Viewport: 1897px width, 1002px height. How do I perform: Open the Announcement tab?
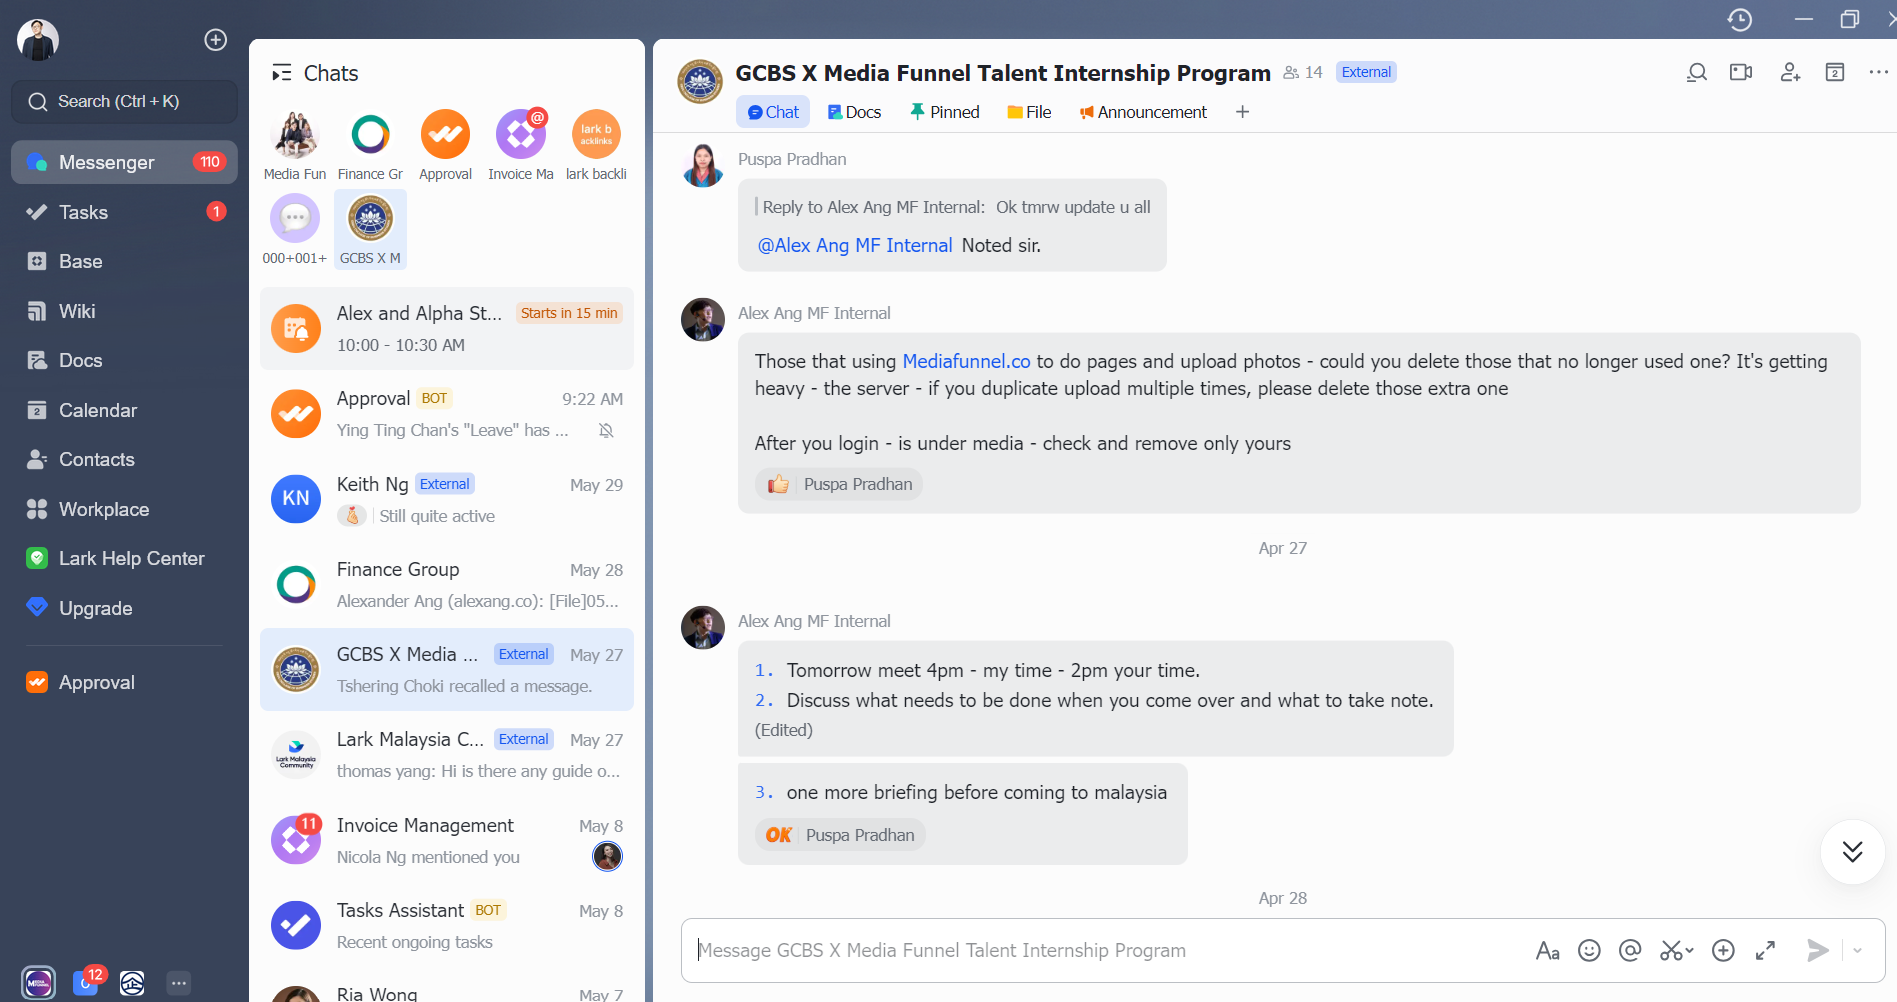pos(1143,112)
